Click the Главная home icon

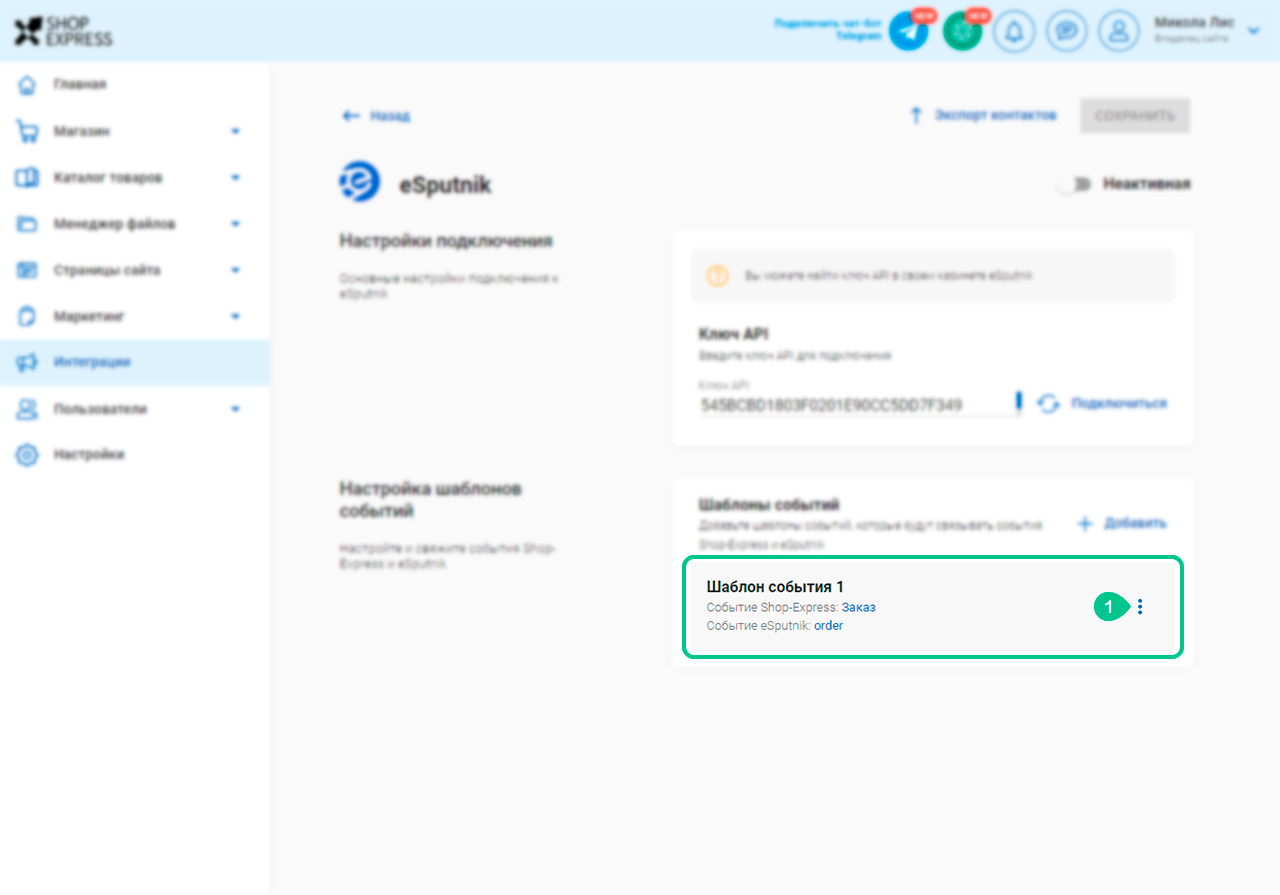(27, 85)
